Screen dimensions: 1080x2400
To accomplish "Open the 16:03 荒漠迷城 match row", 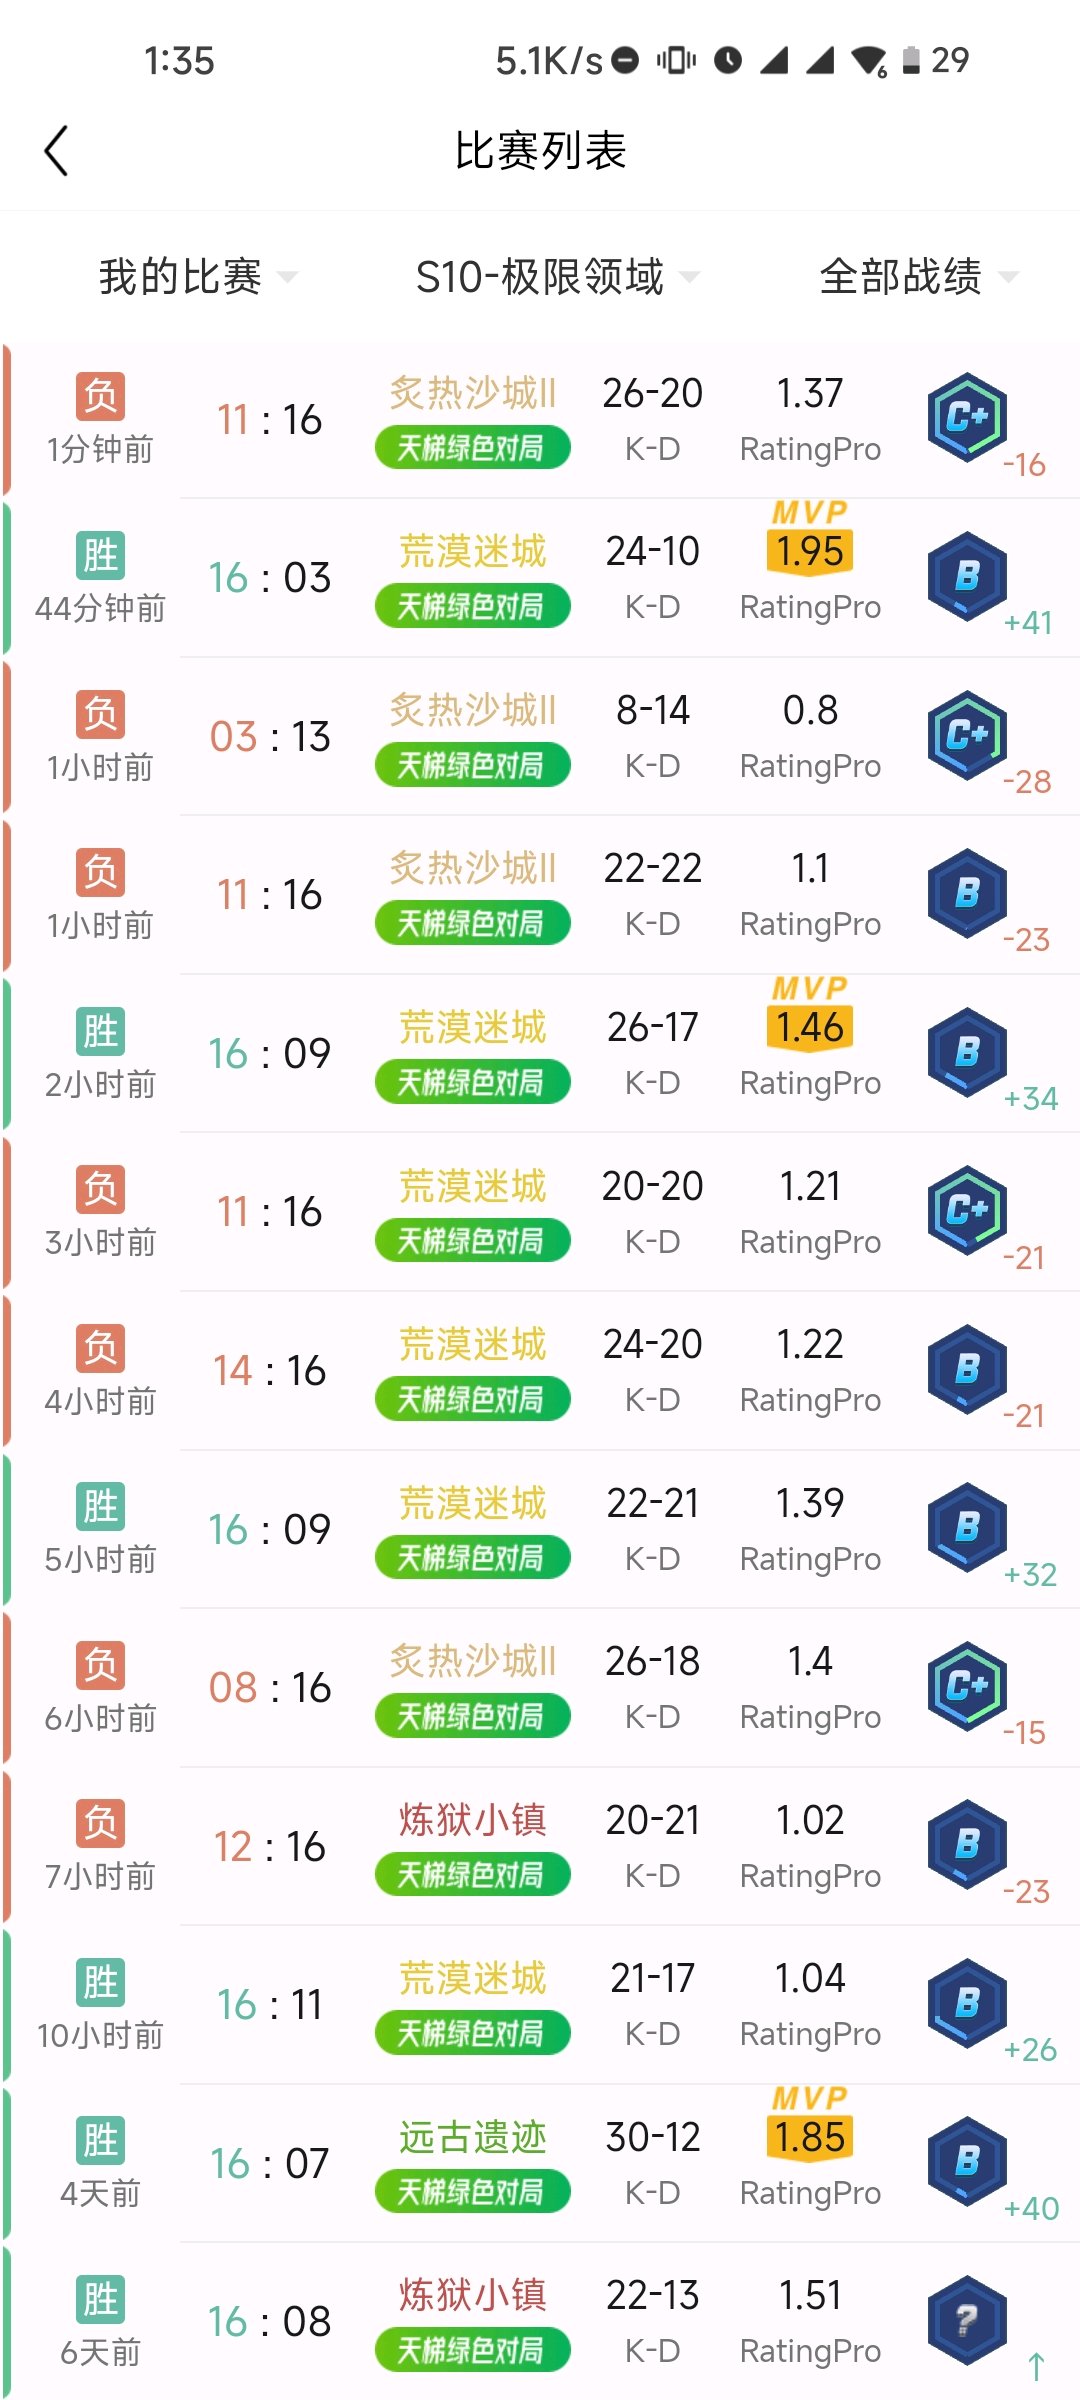I will (540, 578).
